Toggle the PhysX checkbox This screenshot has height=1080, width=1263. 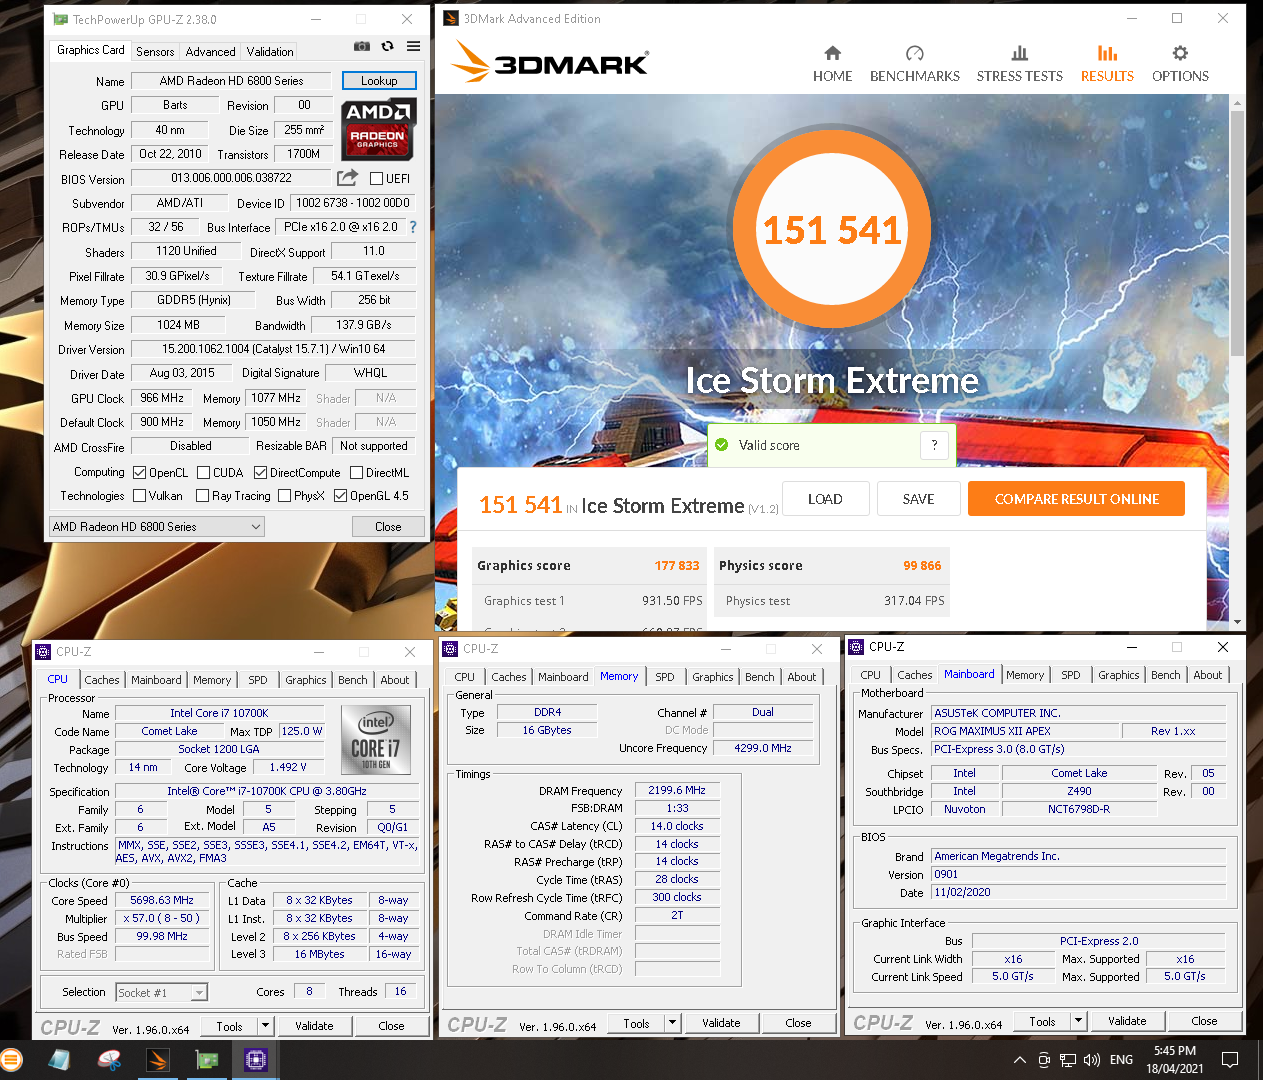[x=285, y=496]
